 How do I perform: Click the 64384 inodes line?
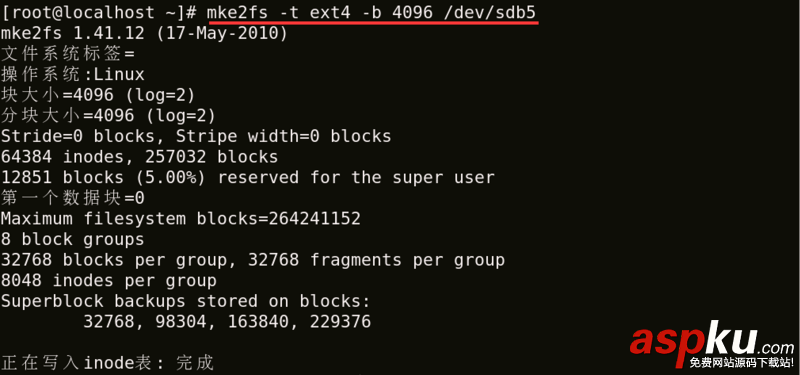pyautogui.click(x=139, y=157)
